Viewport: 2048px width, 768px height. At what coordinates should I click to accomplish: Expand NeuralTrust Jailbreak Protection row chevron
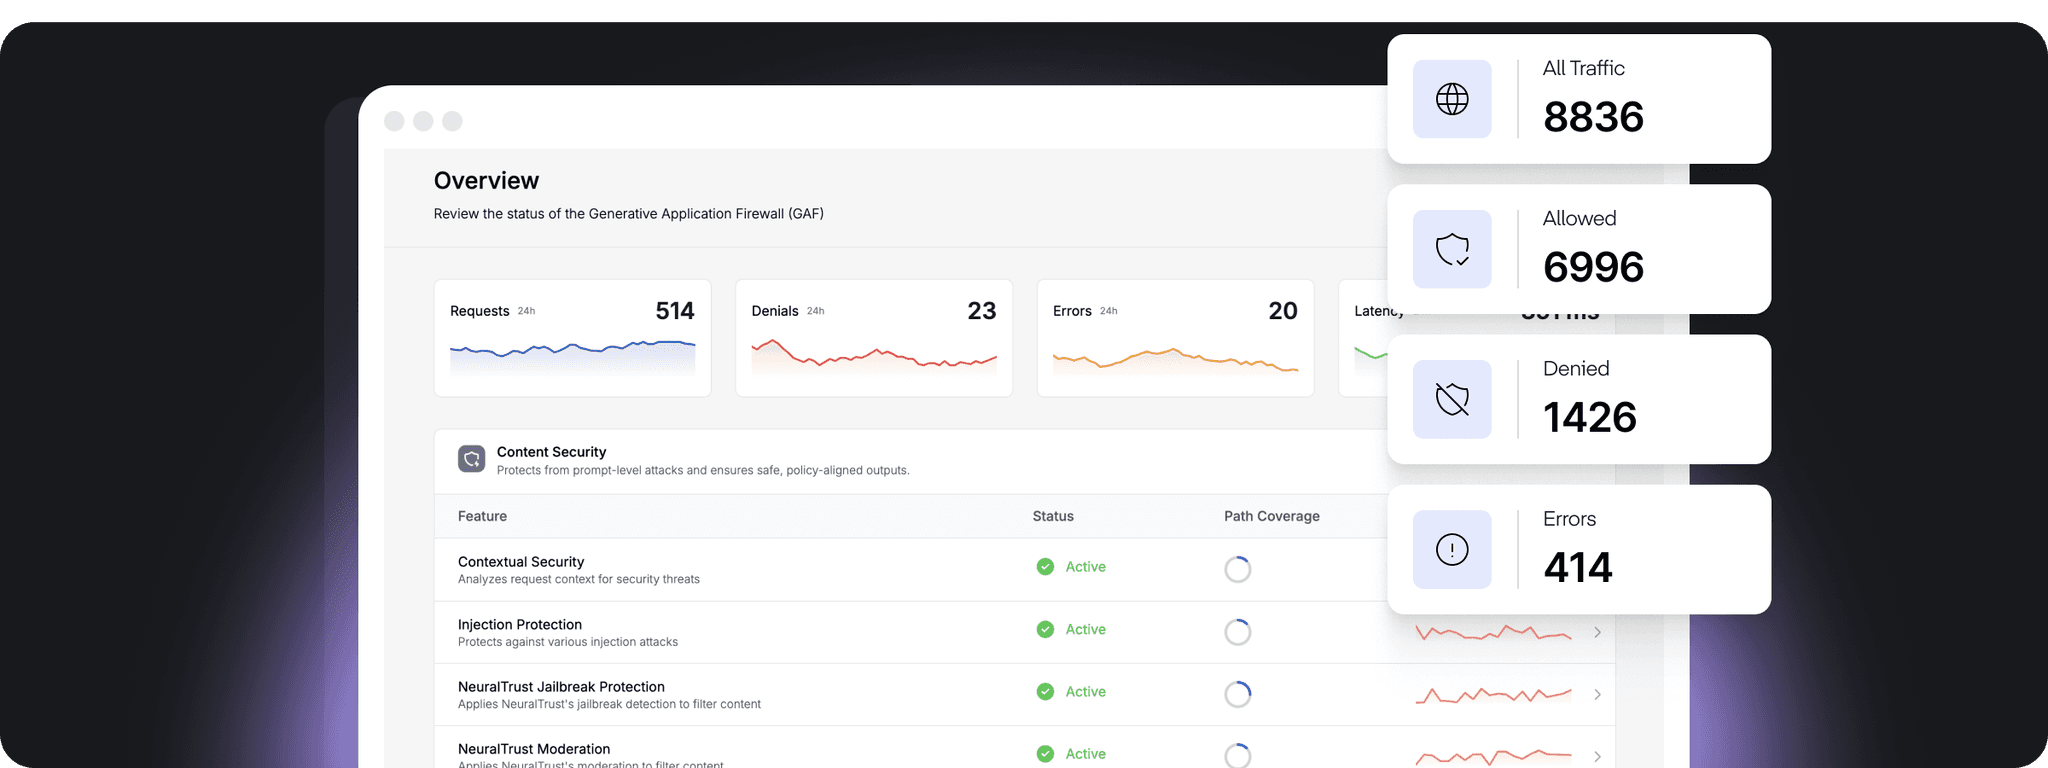(1597, 694)
